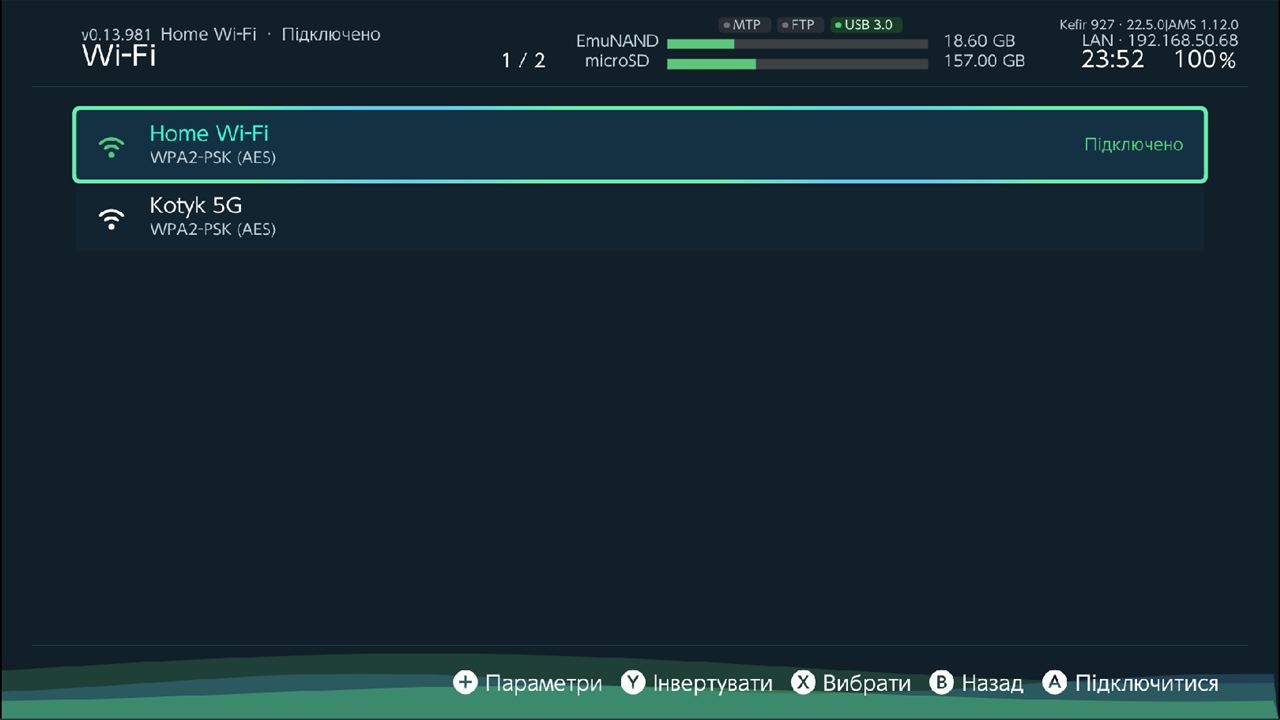Viewport: 1280px width, 720px height.
Task: Click the EmuNAND storage usage bar
Action: coord(797,44)
